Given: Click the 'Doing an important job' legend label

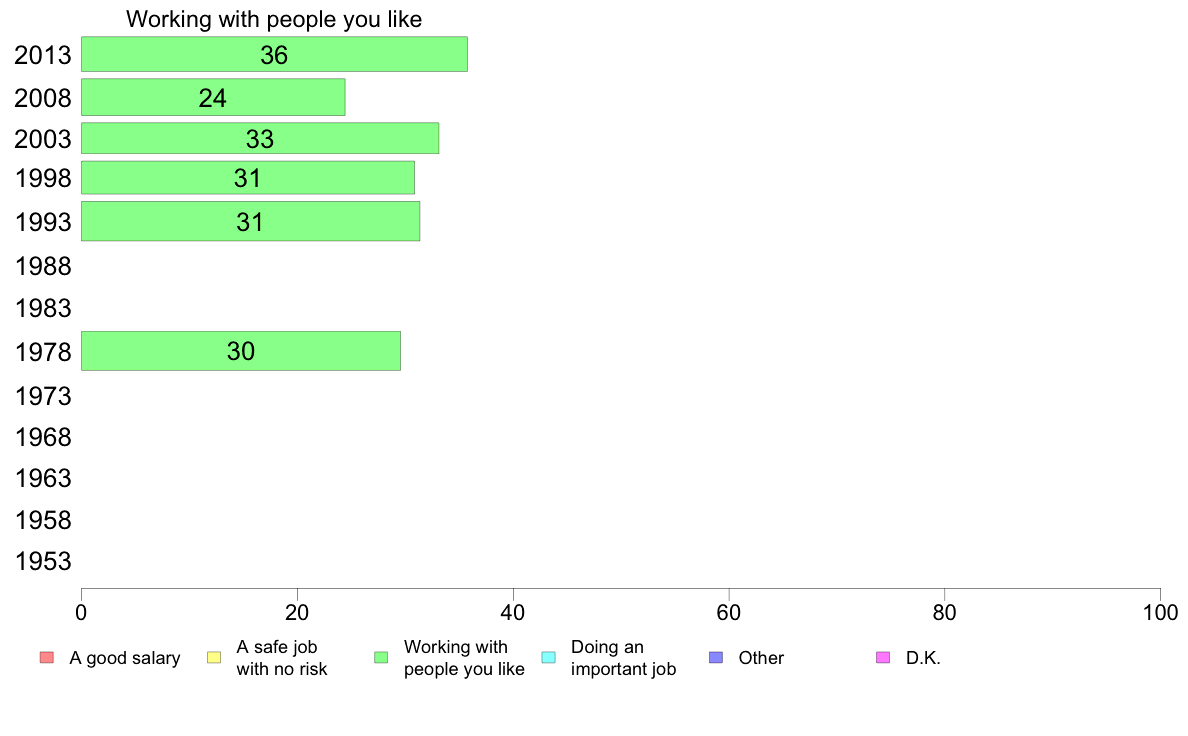Looking at the screenshot, I should click(x=623, y=658).
